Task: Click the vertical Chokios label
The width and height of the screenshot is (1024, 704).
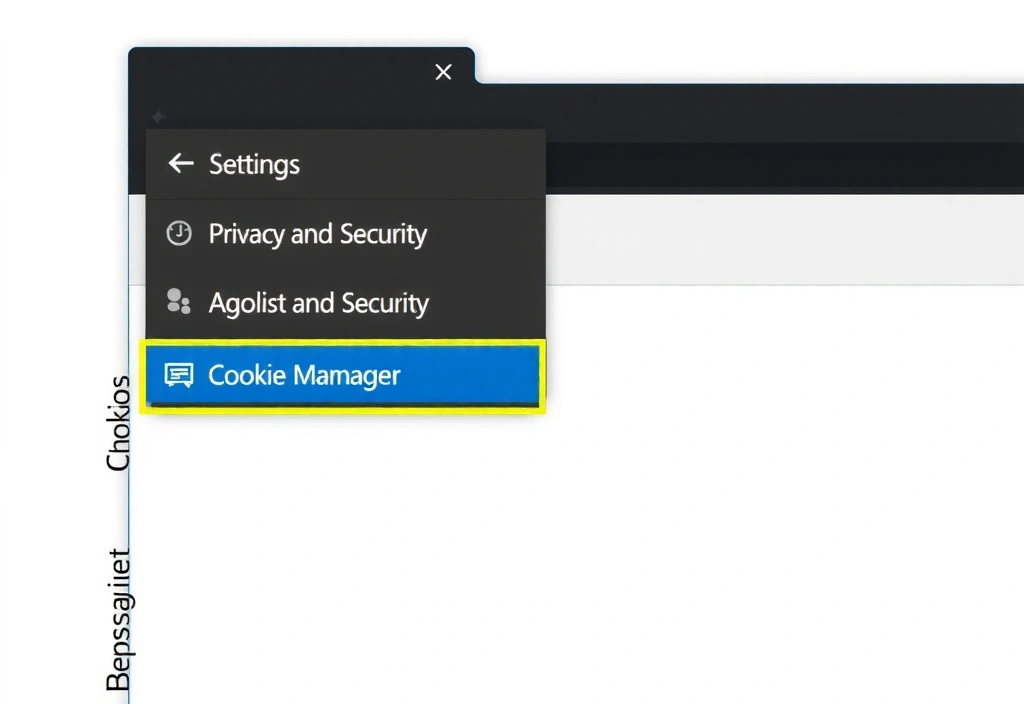Action: tap(118, 423)
